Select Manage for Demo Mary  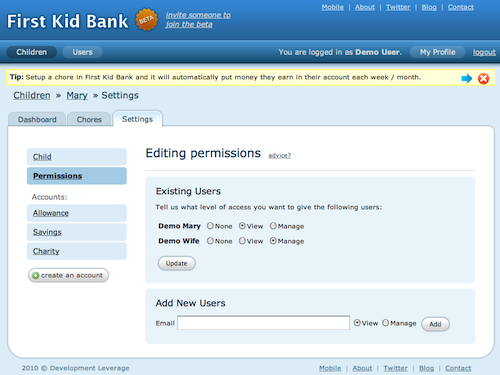point(273,226)
